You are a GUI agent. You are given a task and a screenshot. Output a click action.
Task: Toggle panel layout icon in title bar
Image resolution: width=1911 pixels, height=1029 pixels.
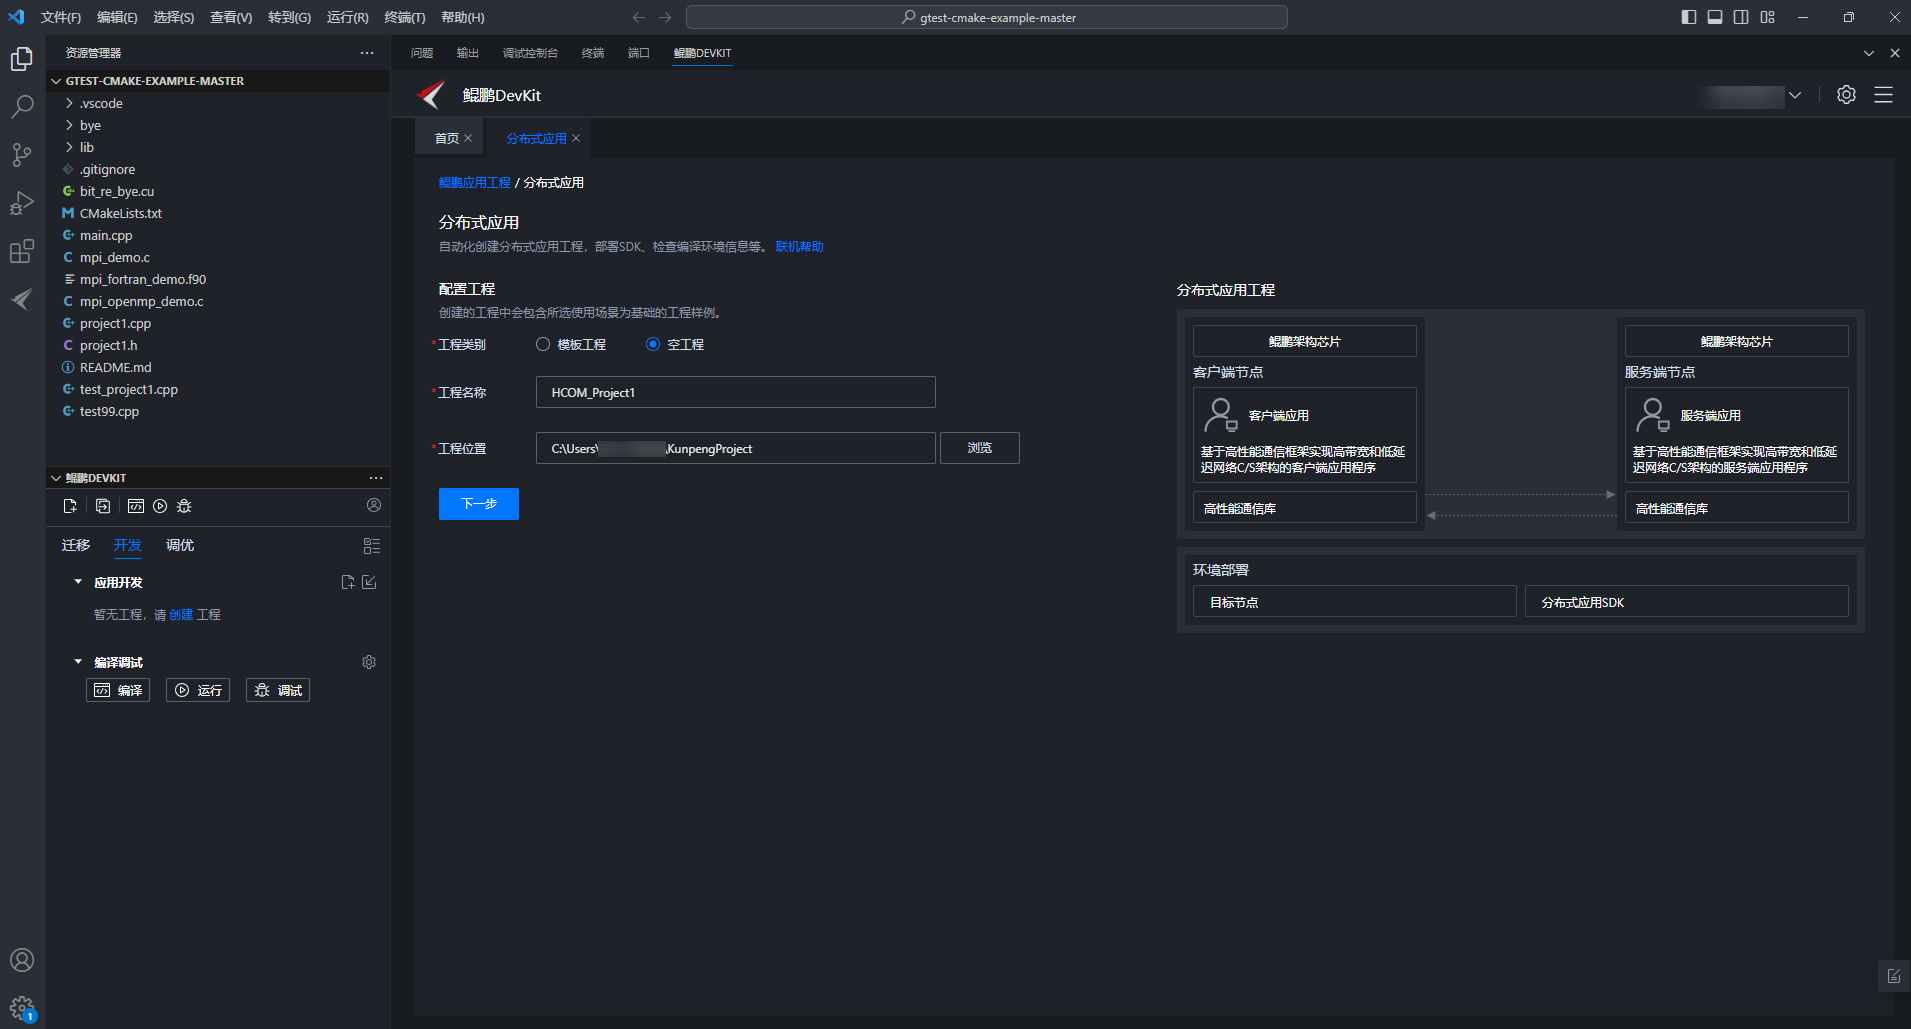pos(1715,17)
